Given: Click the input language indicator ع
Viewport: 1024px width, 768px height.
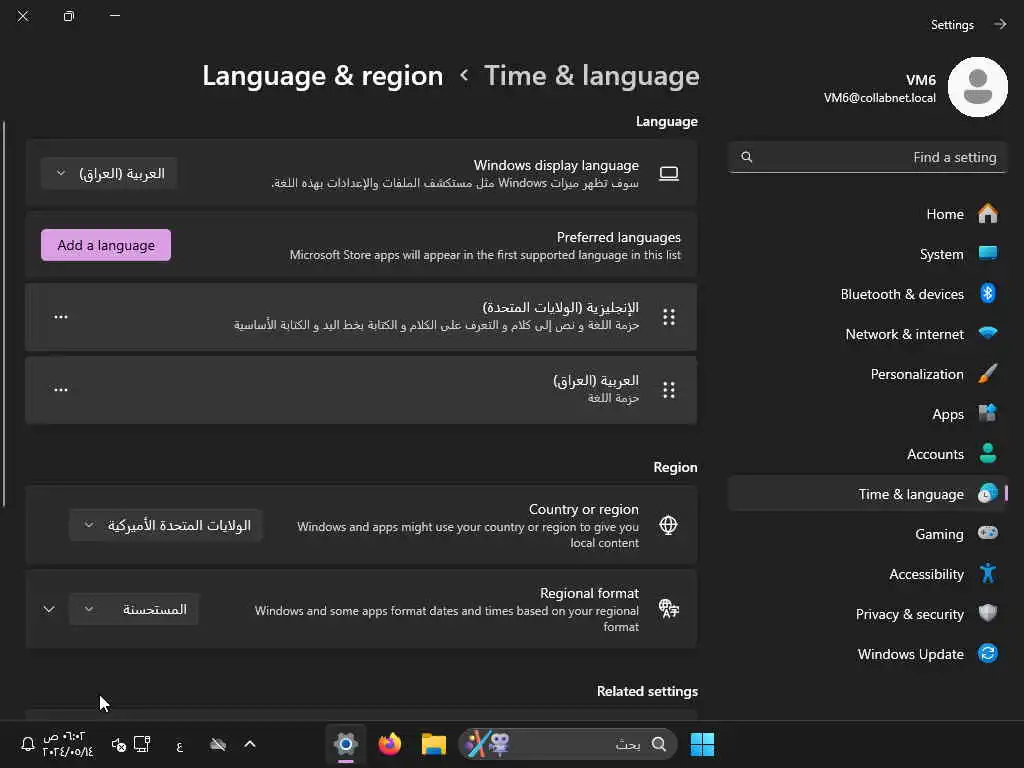Looking at the screenshot, I should tap(180, 745).
